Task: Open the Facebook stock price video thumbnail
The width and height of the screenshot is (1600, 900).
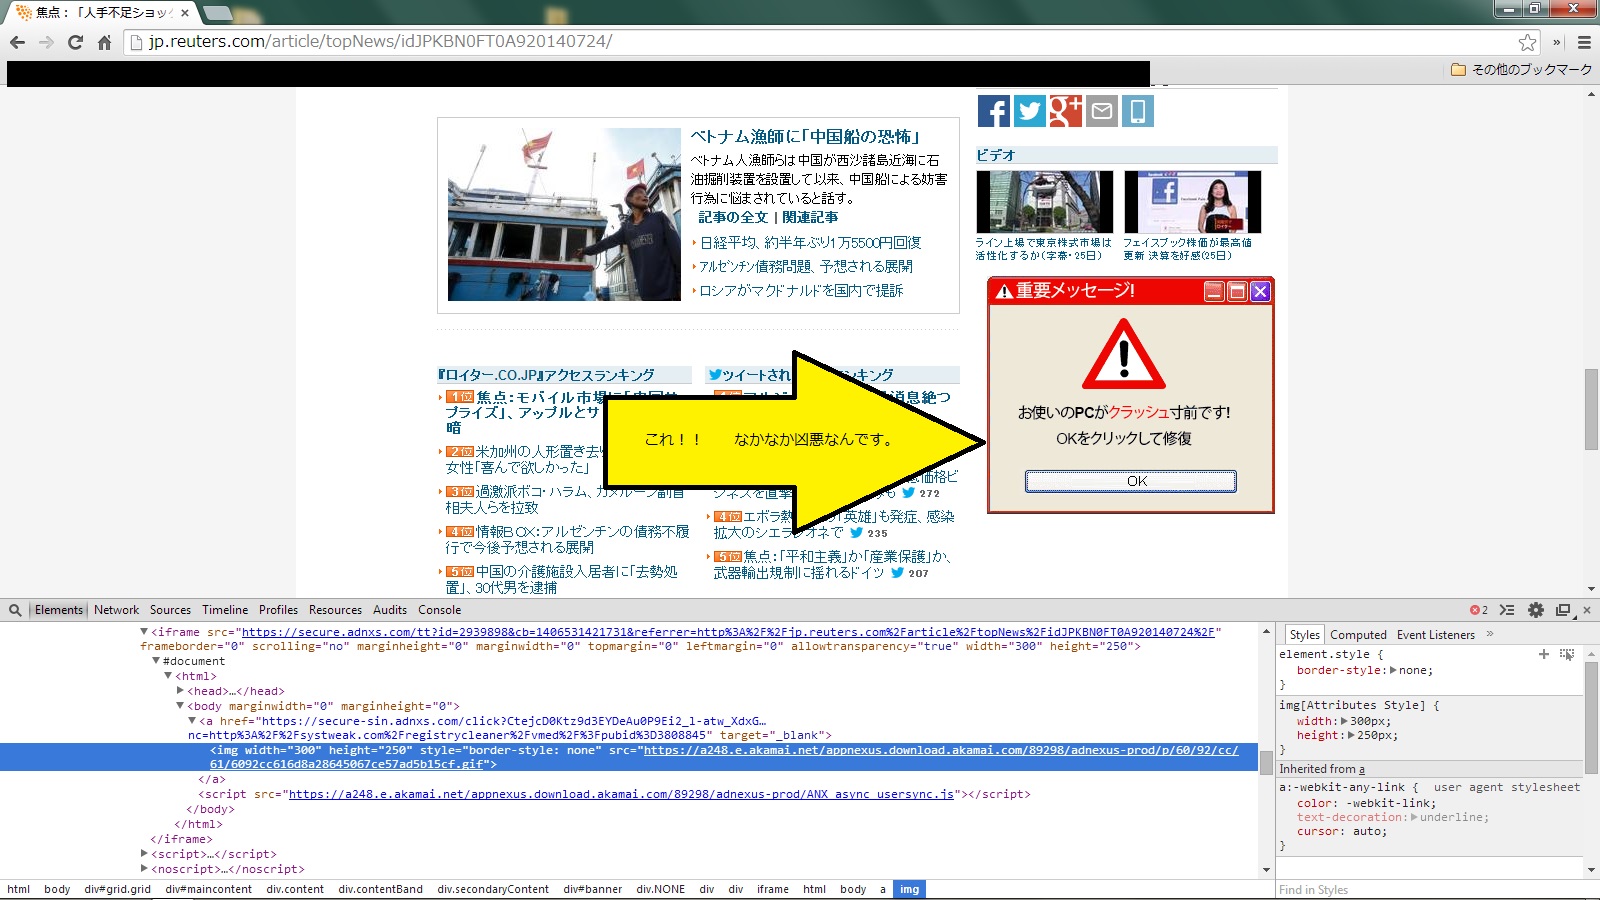Action: click(x=1192, y=202)
